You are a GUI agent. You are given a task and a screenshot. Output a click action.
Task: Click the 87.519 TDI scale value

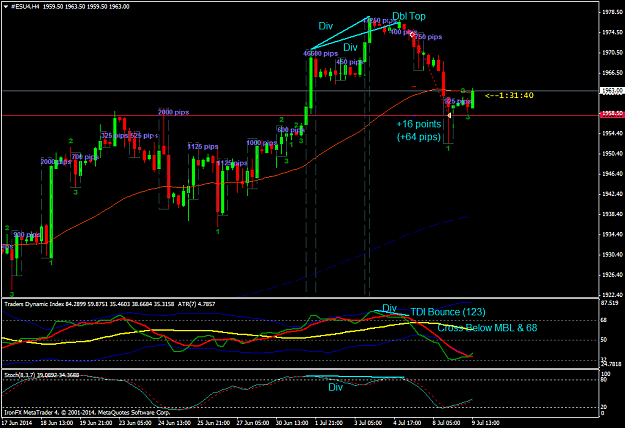click(x=609, y=303)
